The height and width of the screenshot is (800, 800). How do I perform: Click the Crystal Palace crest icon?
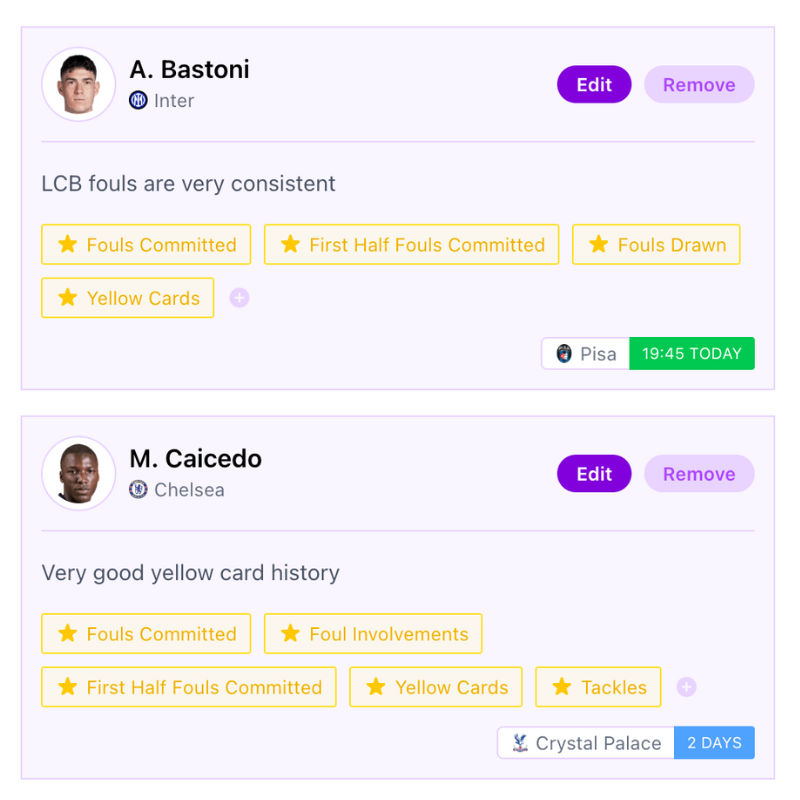(520, 743)
